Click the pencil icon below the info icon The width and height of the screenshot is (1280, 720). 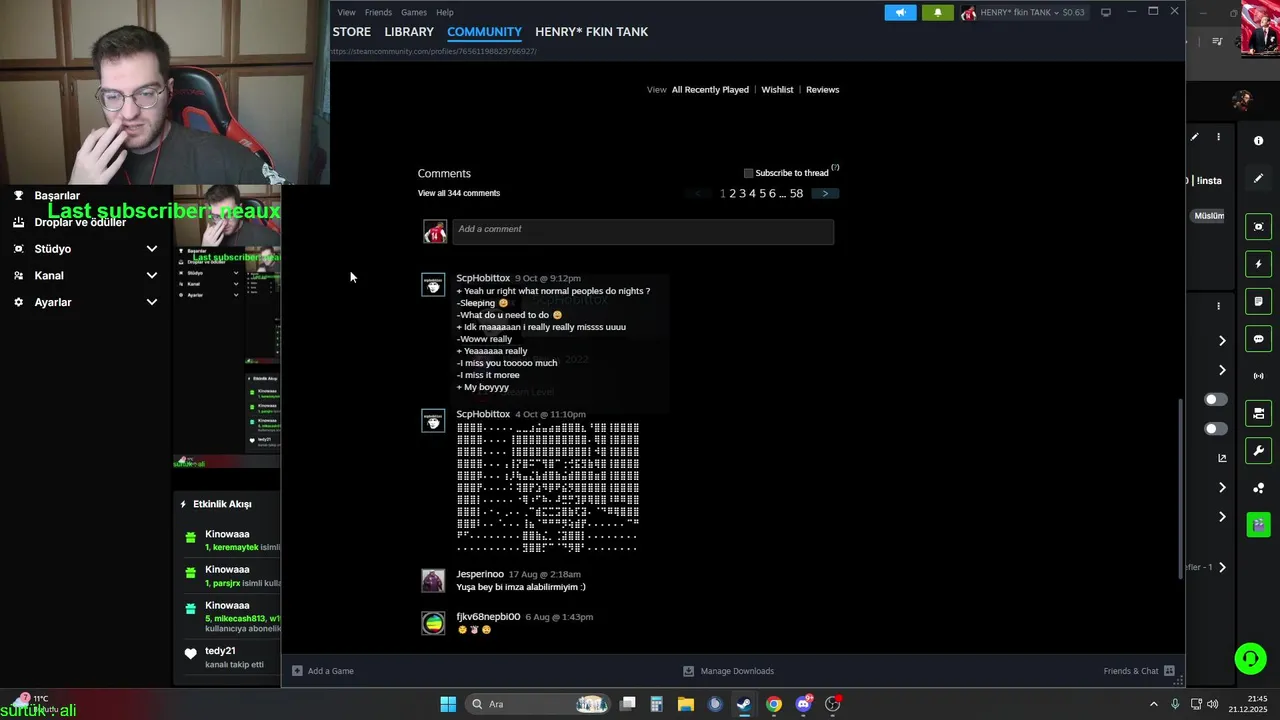(1259, 179)
